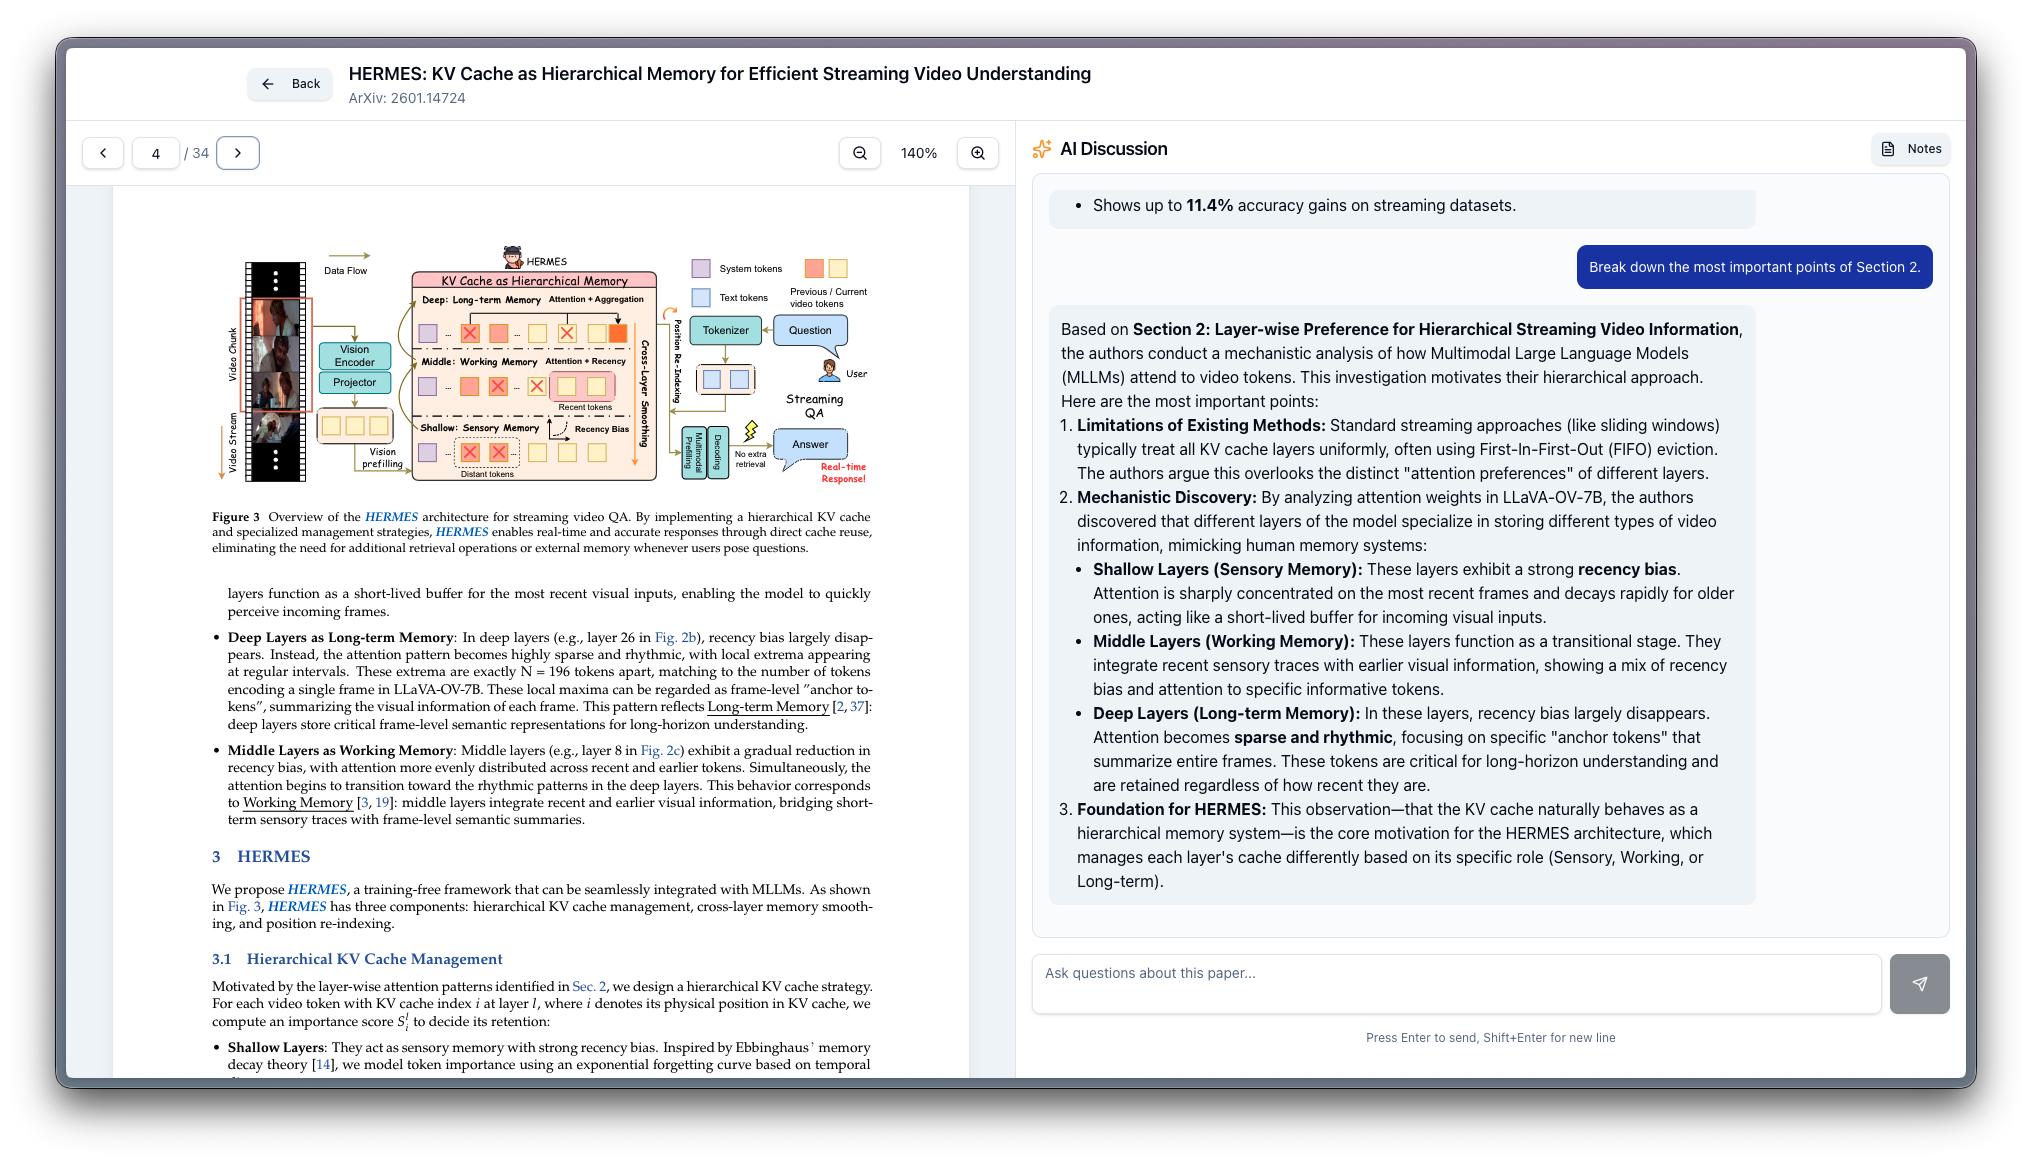Click the AI Discussion sparkle icon
Image resolution: width=2032 pixels, height=1162 pixels.
point(1041,148)
